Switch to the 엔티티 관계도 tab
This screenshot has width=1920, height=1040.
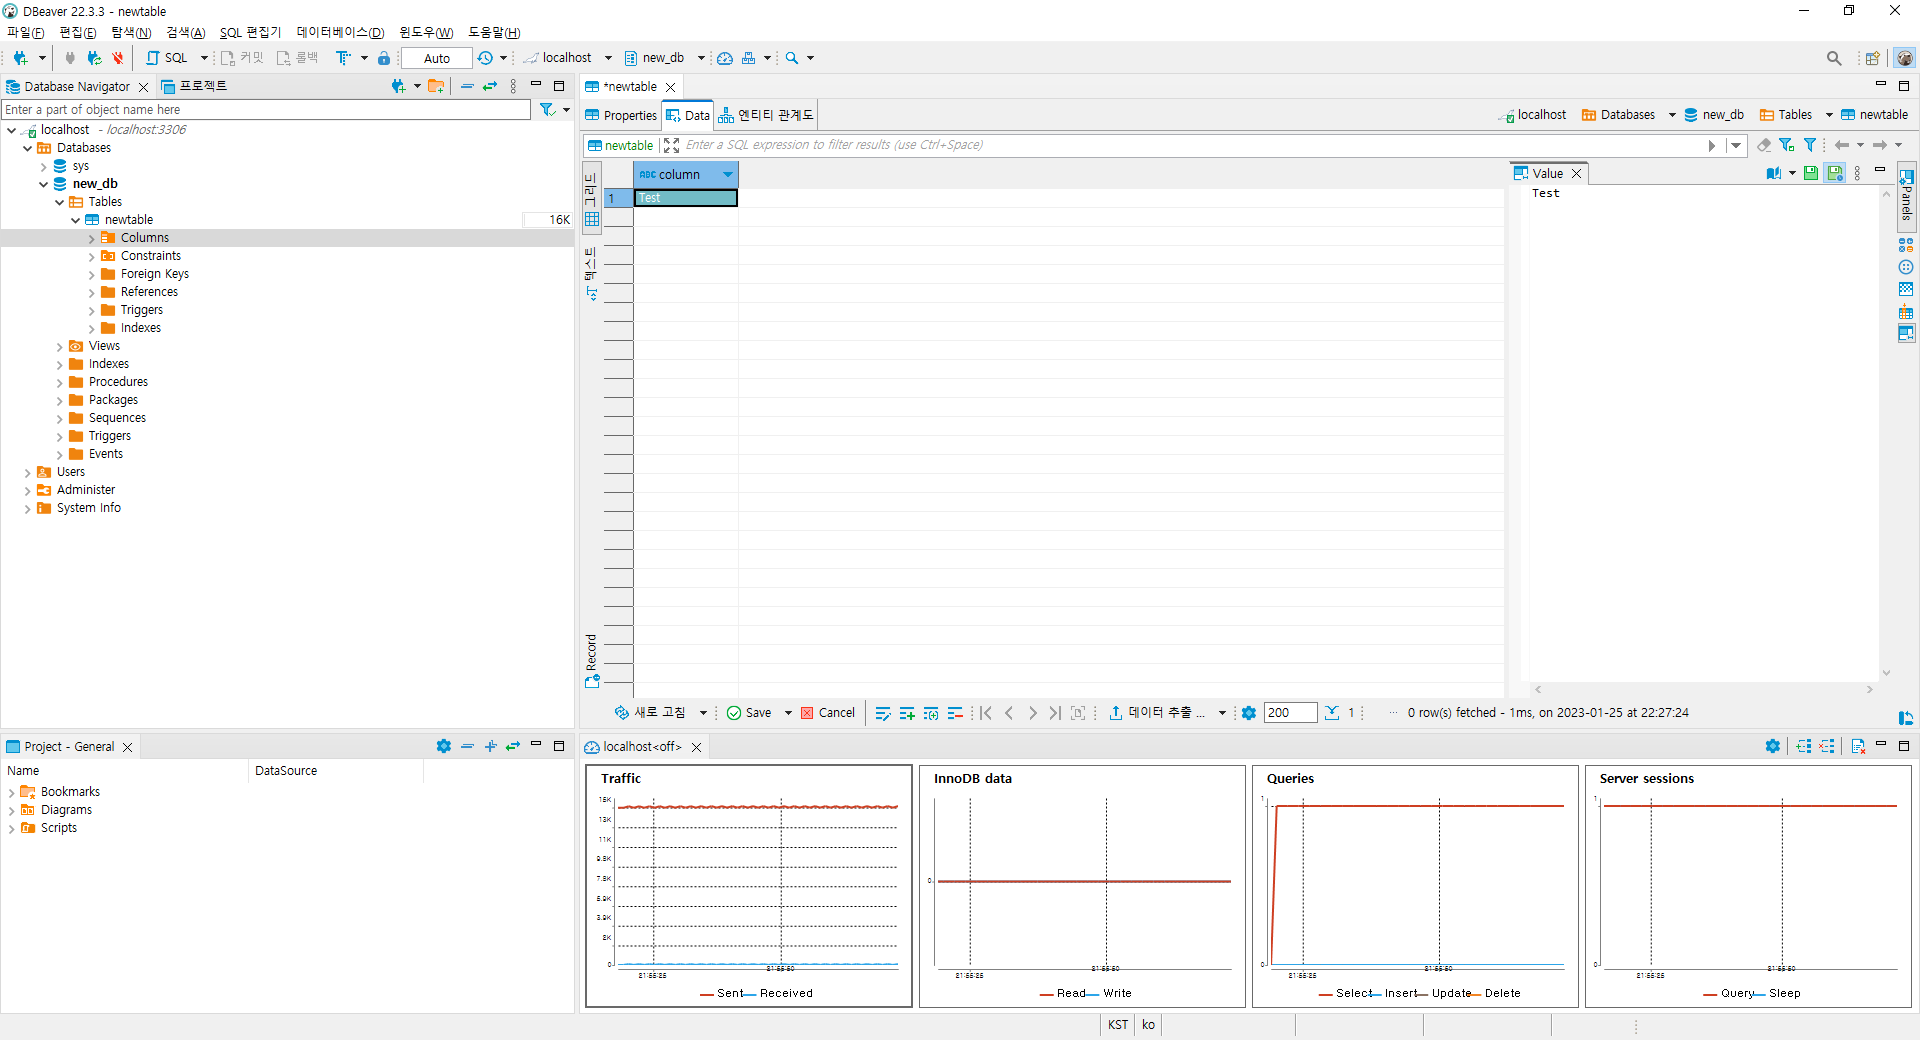pos(766,116)
